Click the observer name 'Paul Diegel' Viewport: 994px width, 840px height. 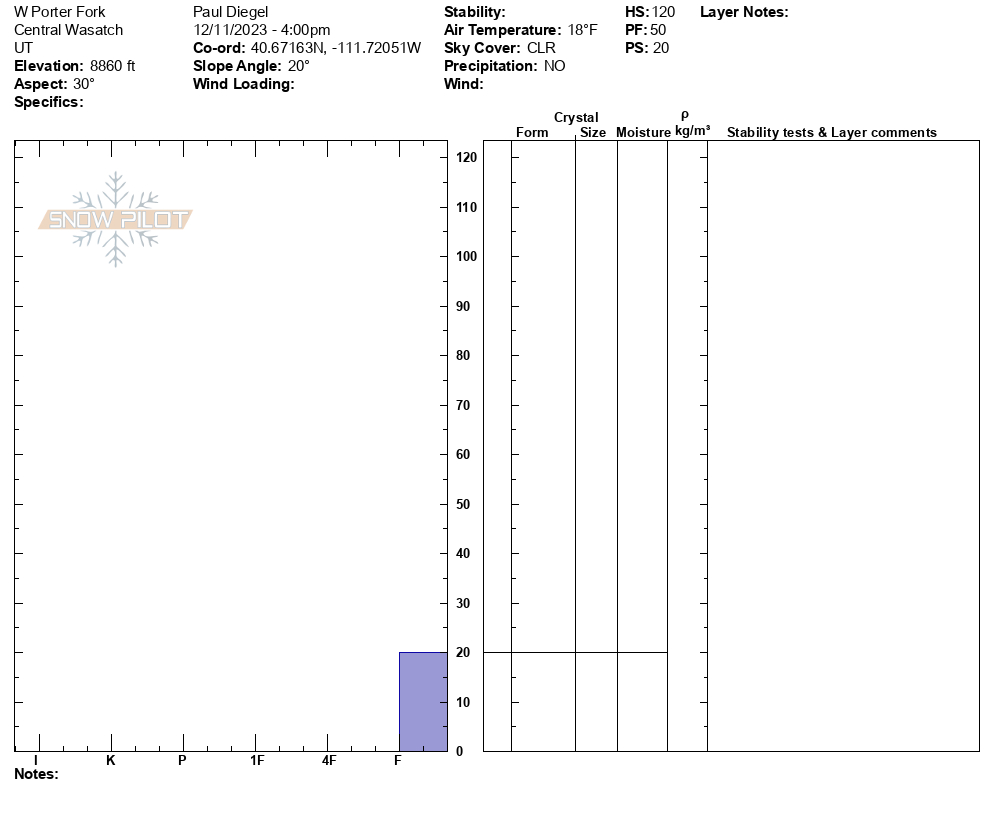pos(231,12)
